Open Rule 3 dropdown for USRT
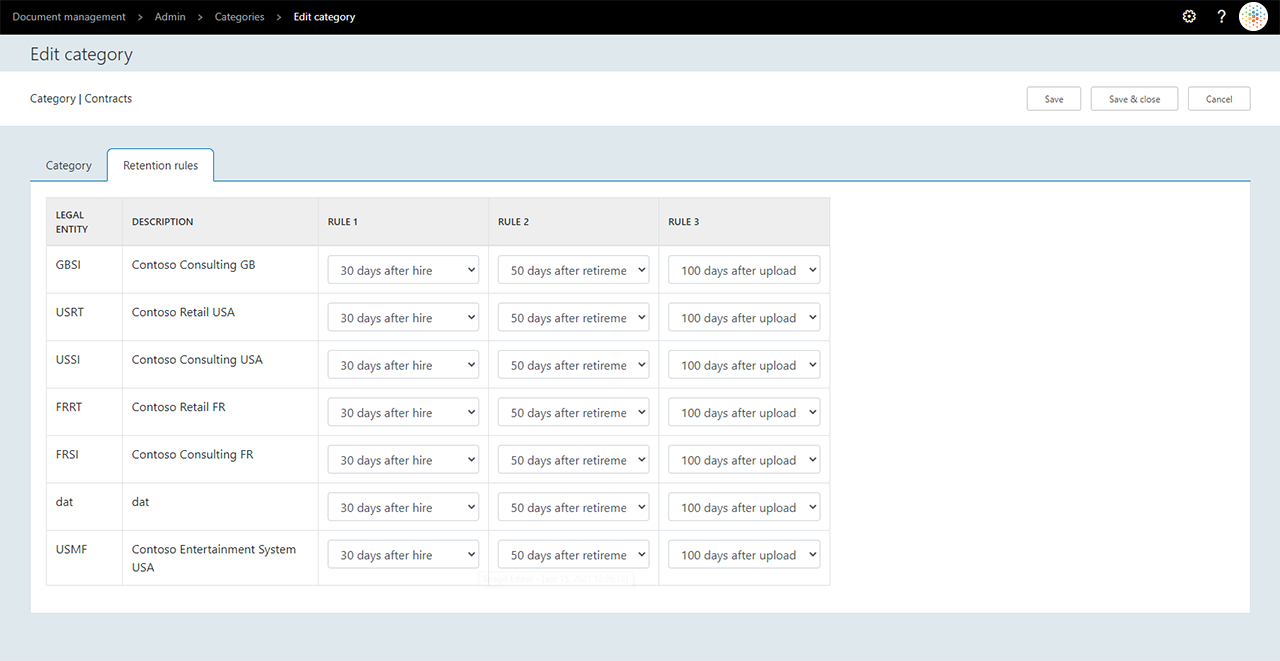Screen dimensions: 1280x661 click(x=744, y=318)
